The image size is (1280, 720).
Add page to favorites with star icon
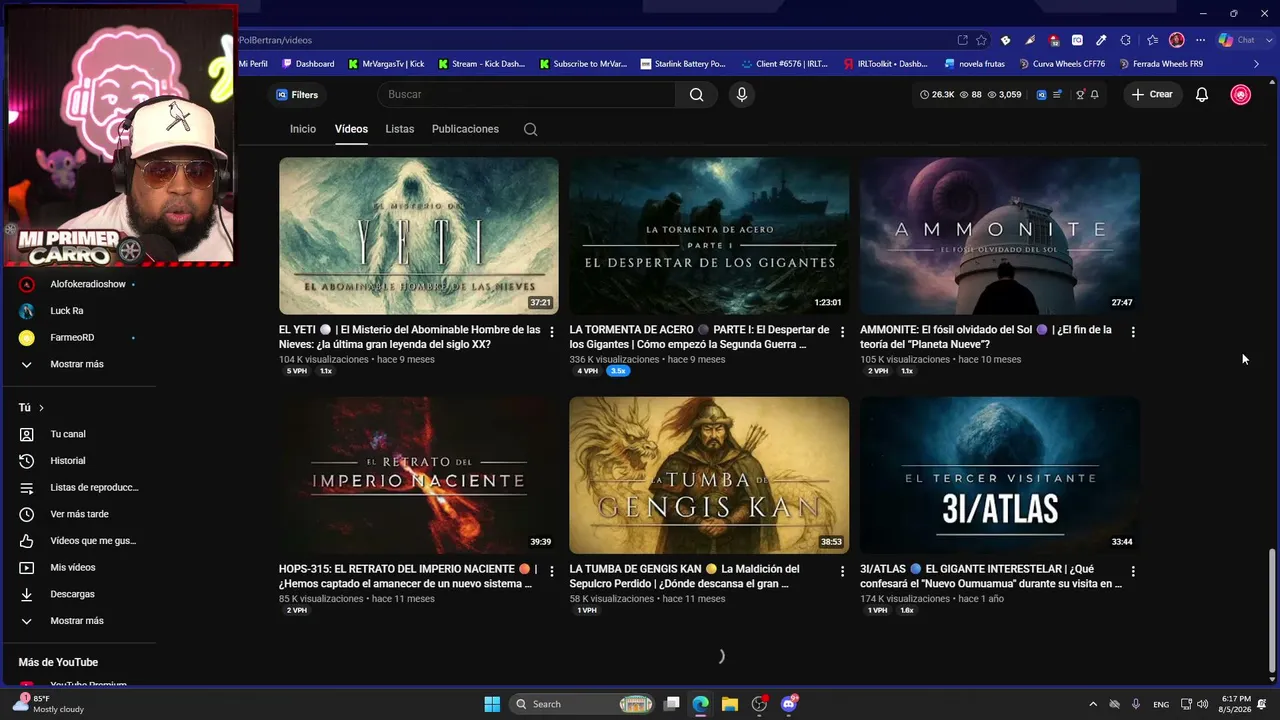981,40
